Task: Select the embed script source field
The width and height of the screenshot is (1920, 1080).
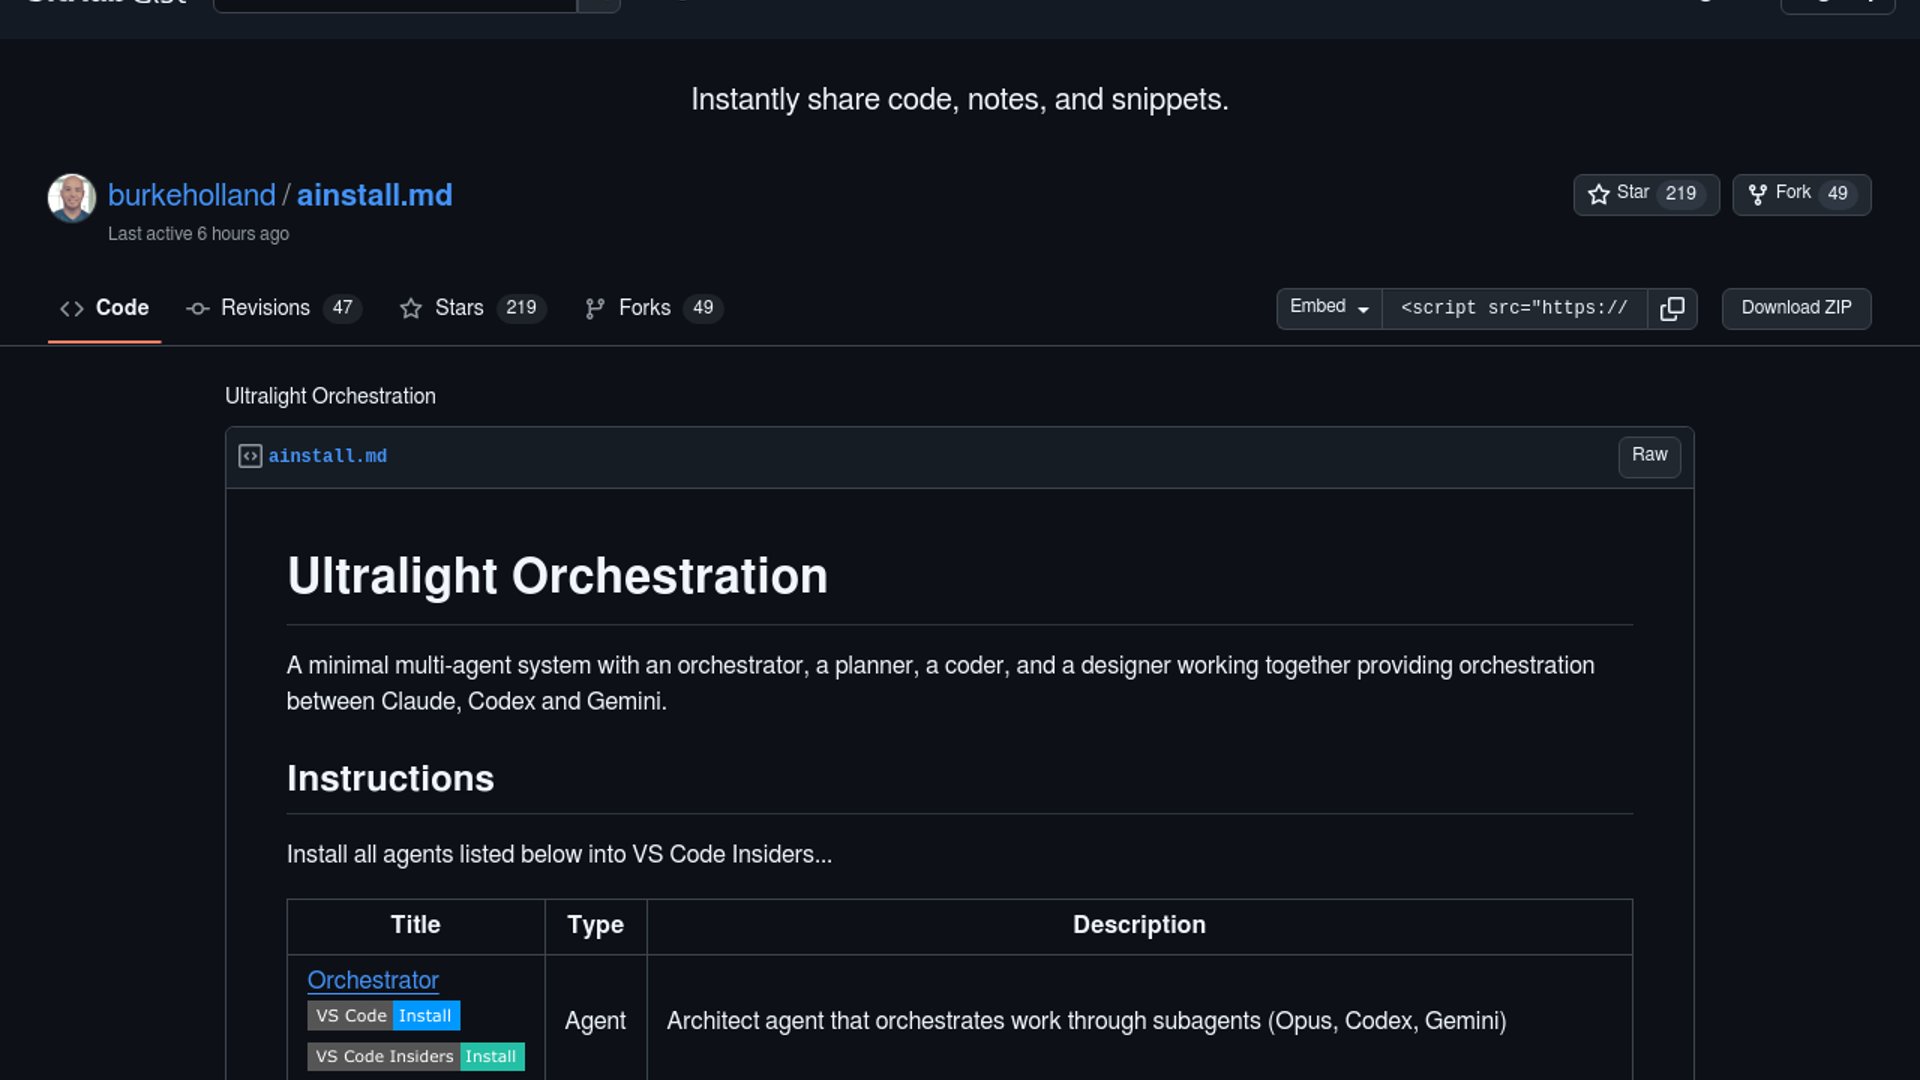Action: (x=1514, y=308)
